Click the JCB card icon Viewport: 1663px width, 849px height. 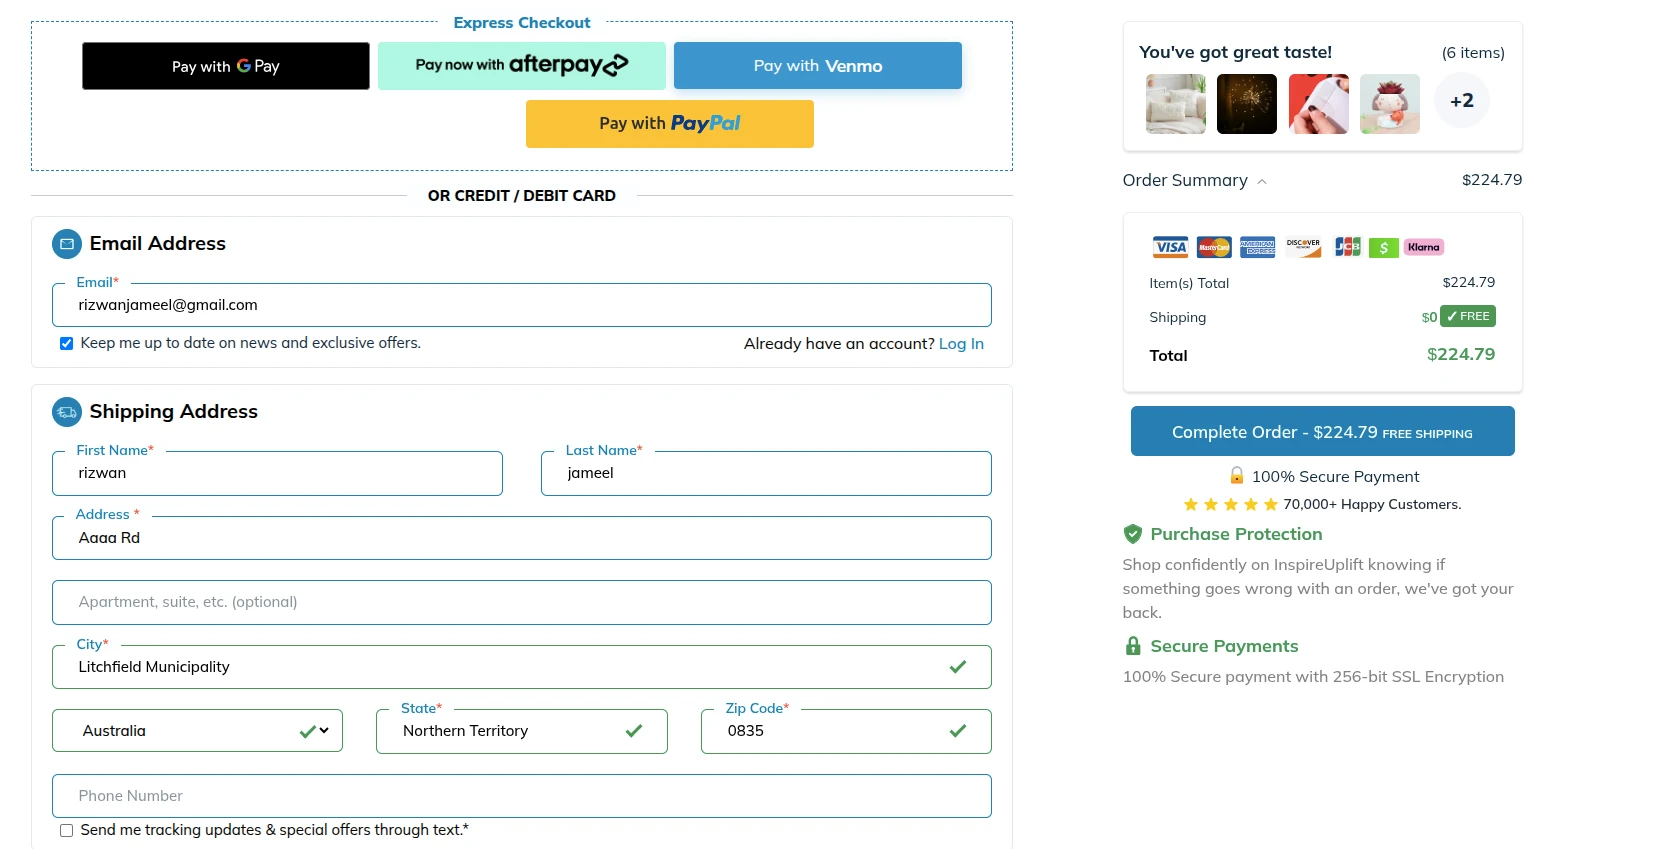[x=1347, y=247]
